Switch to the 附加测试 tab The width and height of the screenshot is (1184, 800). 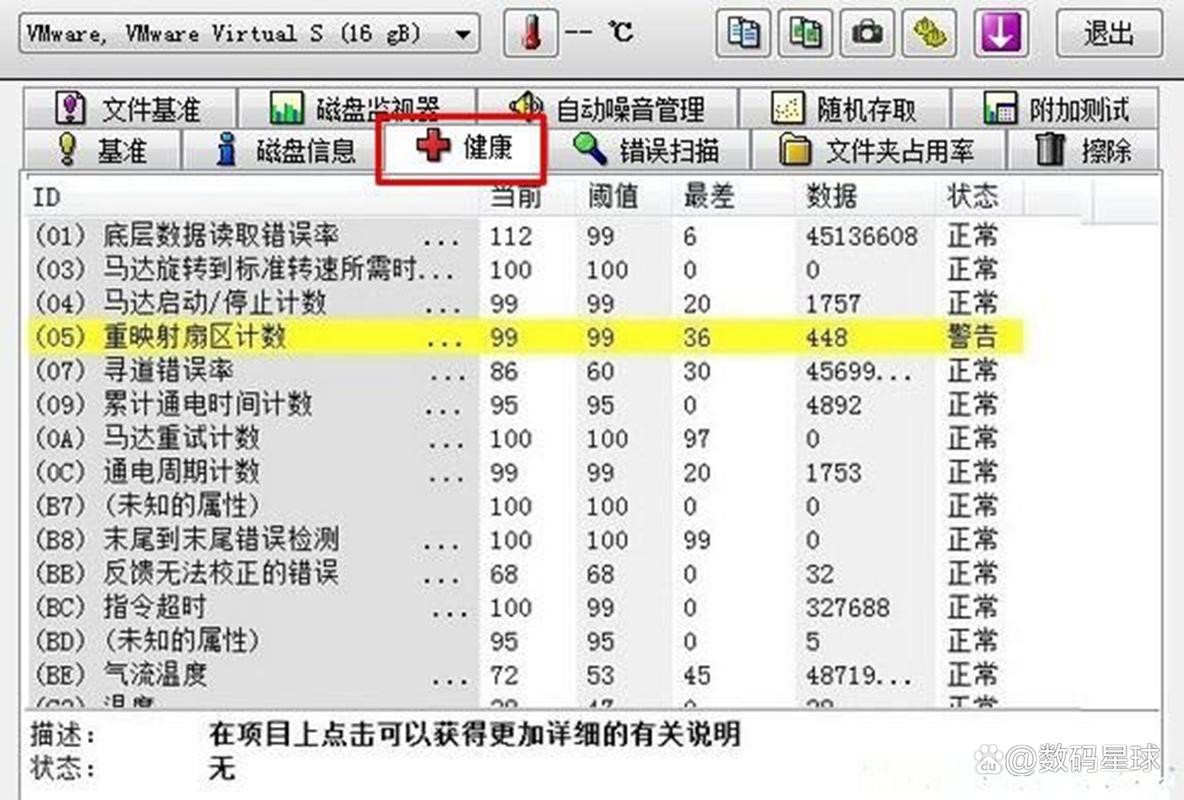[1056, 109]
